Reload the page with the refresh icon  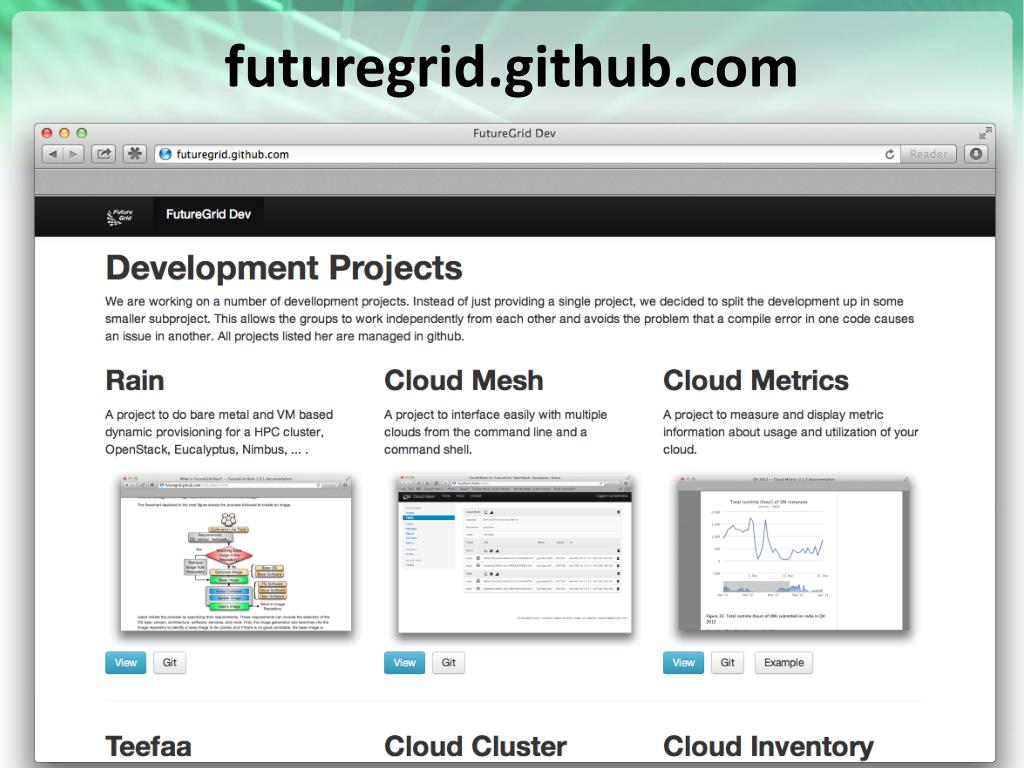tap(889, 154)
